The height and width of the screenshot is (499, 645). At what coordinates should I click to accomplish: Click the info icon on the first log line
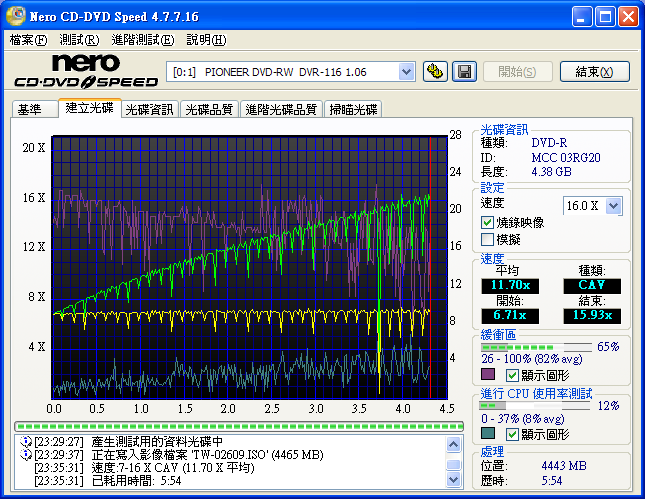pos(25,441)
